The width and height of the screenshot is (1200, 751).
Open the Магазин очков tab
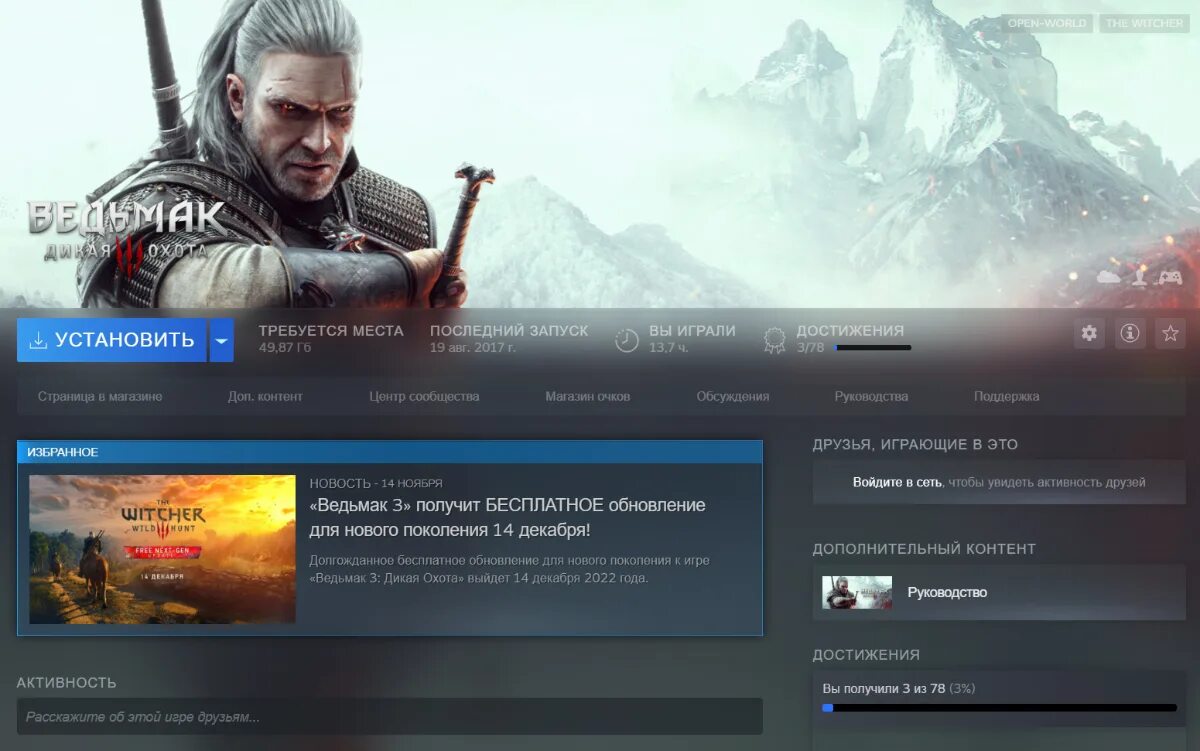coord(588,396)
